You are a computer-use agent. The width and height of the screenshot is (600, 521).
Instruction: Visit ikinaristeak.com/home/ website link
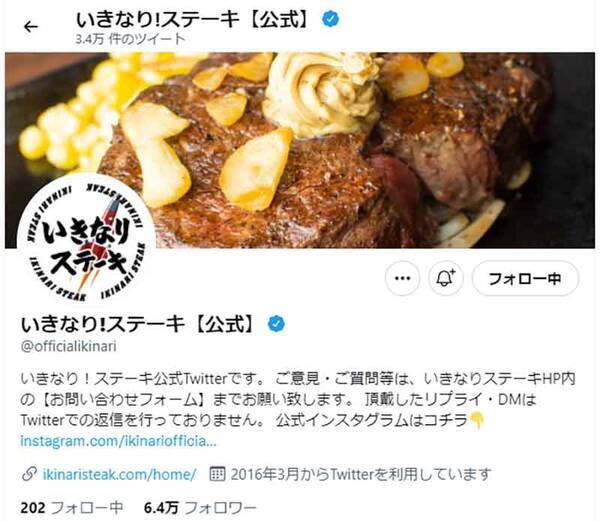pos(119,474)
